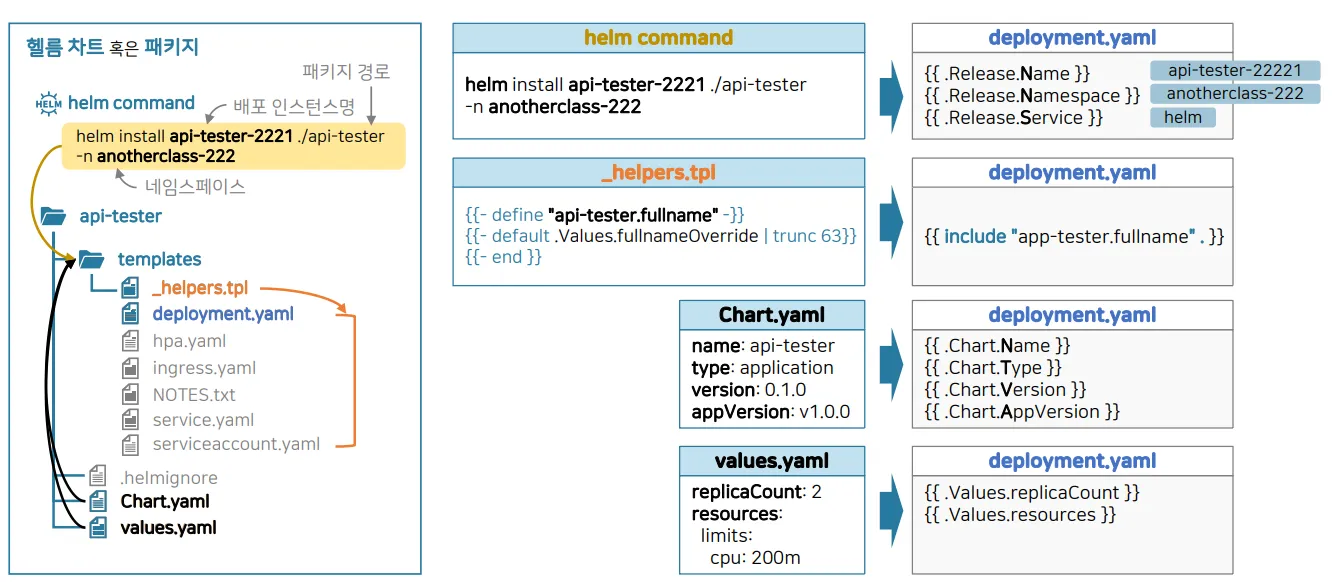Screen dimensions: 1335x582
Task: Click the define "api-tester.fullname" line
Action: tap(605, 215)
